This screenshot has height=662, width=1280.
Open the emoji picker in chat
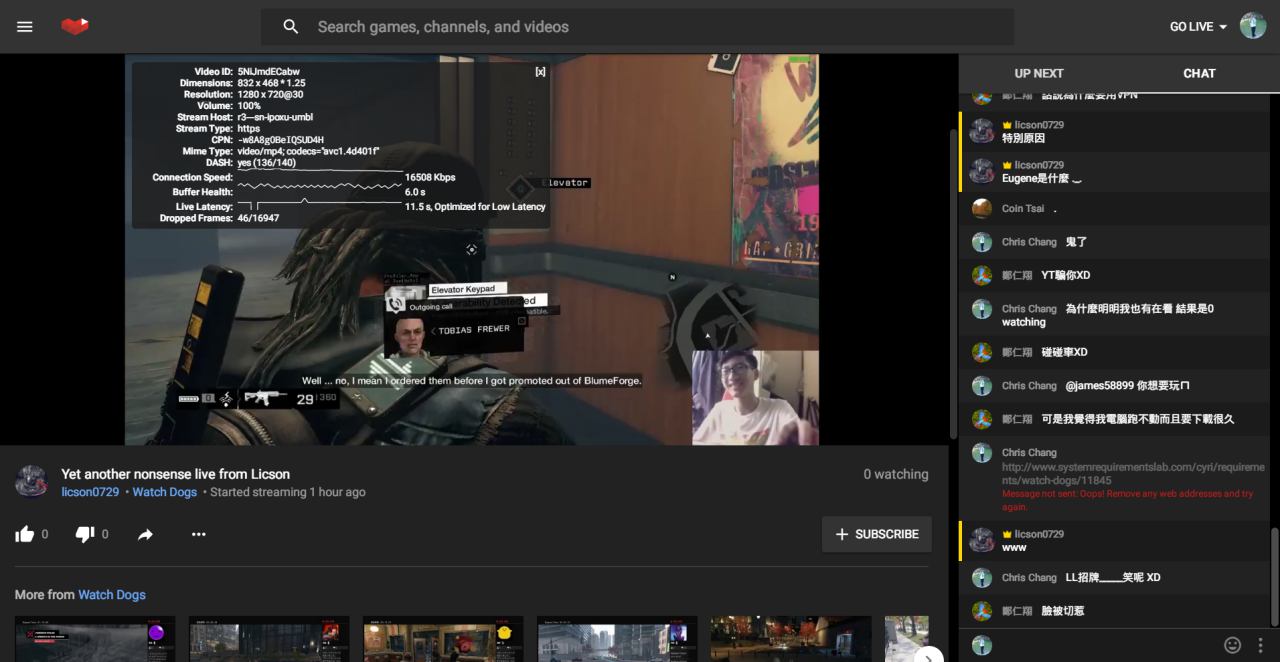(x=1232, y=645)
